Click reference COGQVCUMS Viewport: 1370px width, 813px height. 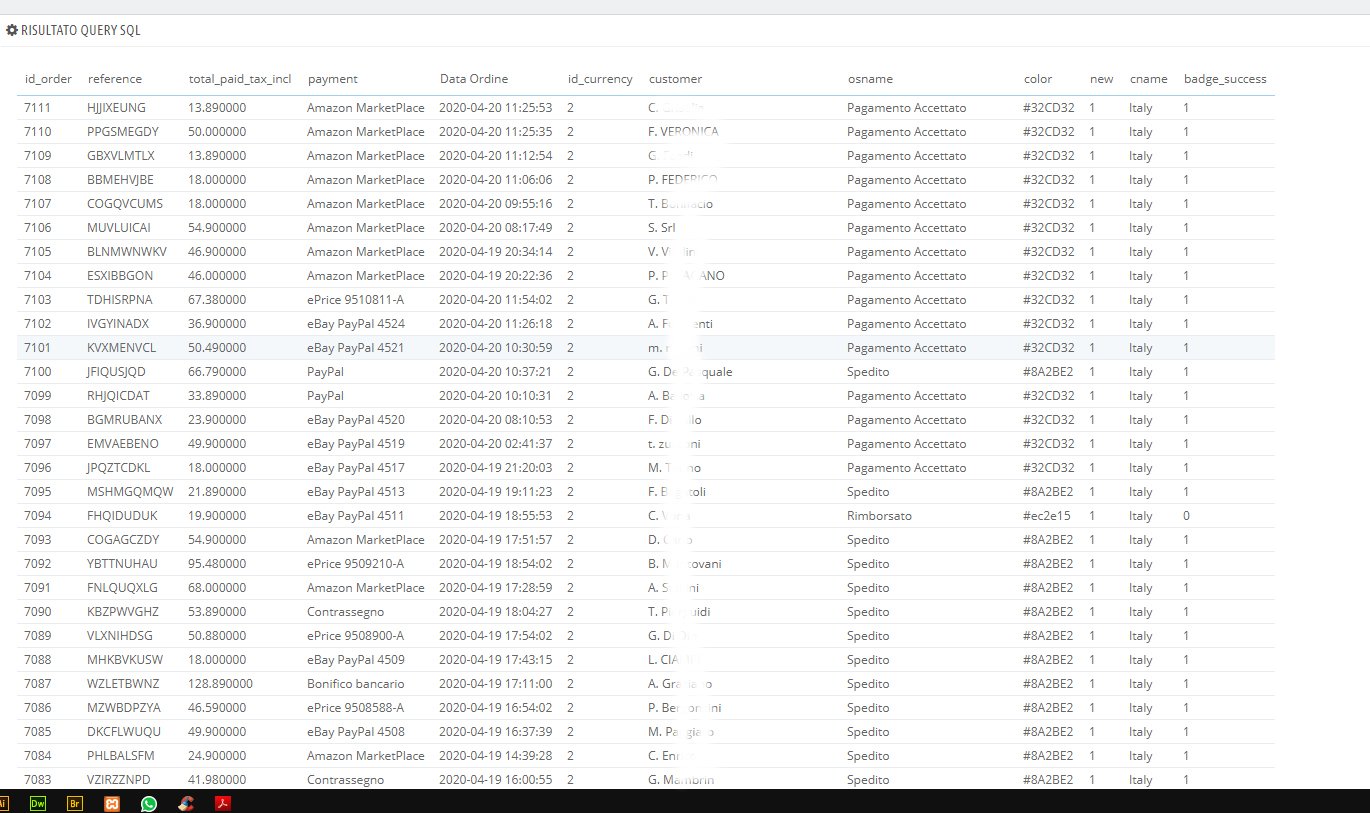click(x=124, y=203)
